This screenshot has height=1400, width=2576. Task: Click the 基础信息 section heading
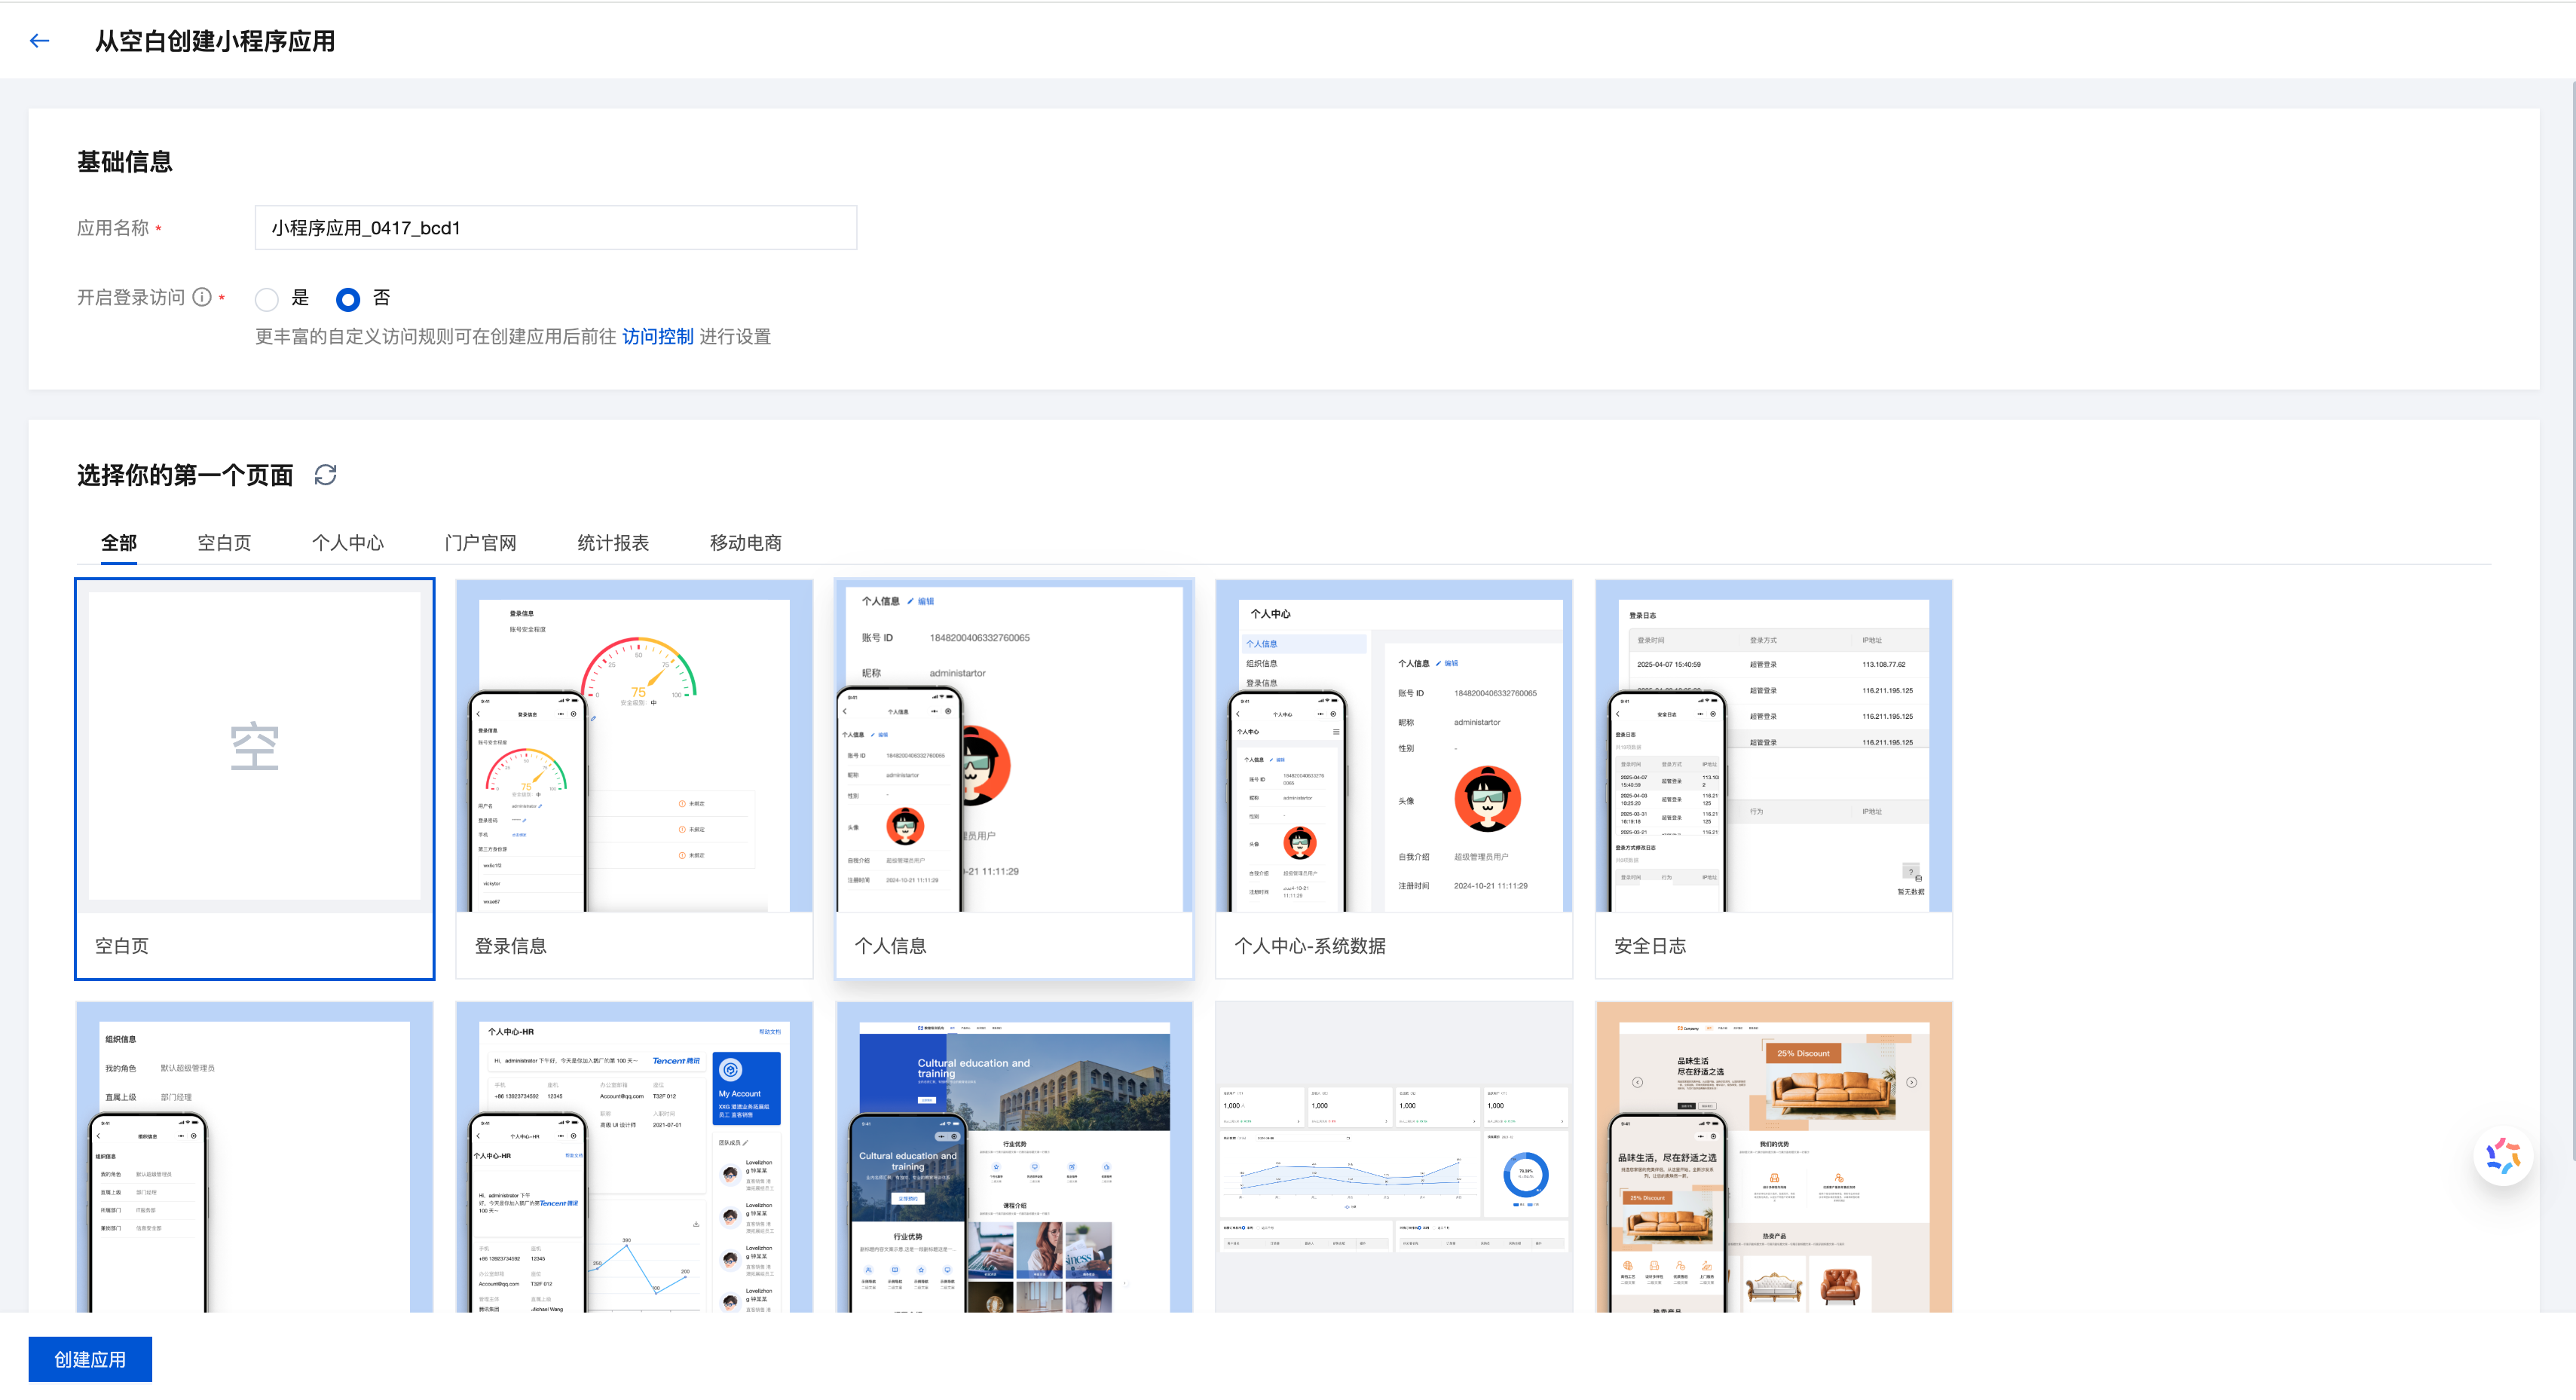coord(125,162)
